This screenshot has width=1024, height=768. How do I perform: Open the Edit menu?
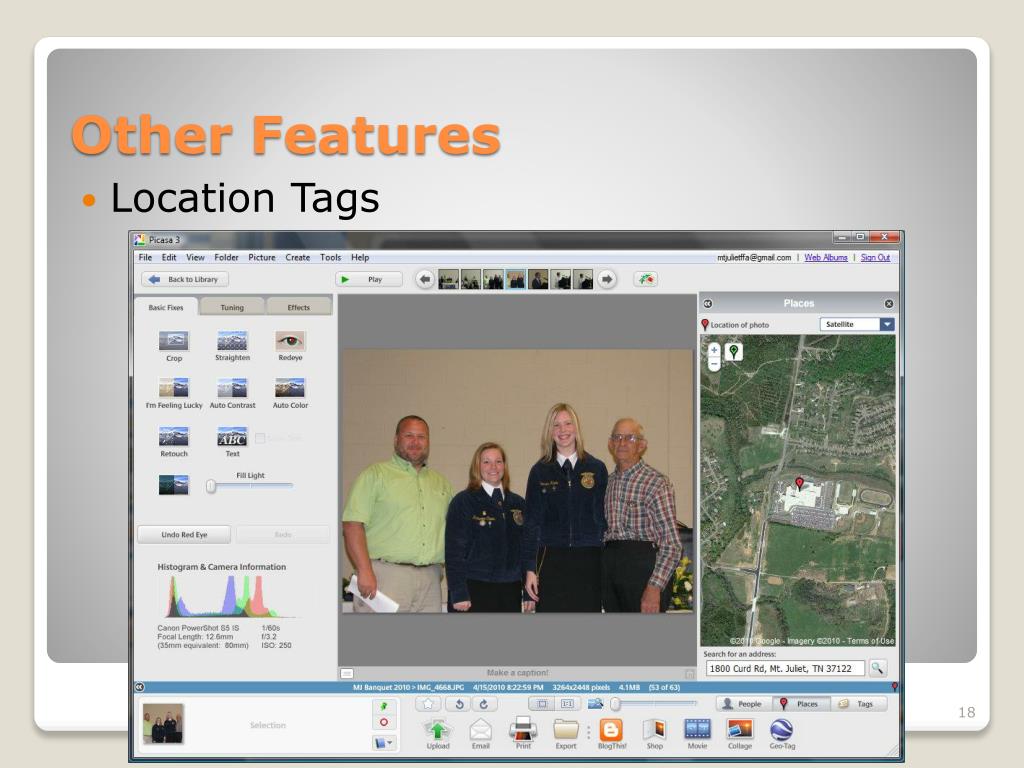pyautogui.click(x=169, y=257)
